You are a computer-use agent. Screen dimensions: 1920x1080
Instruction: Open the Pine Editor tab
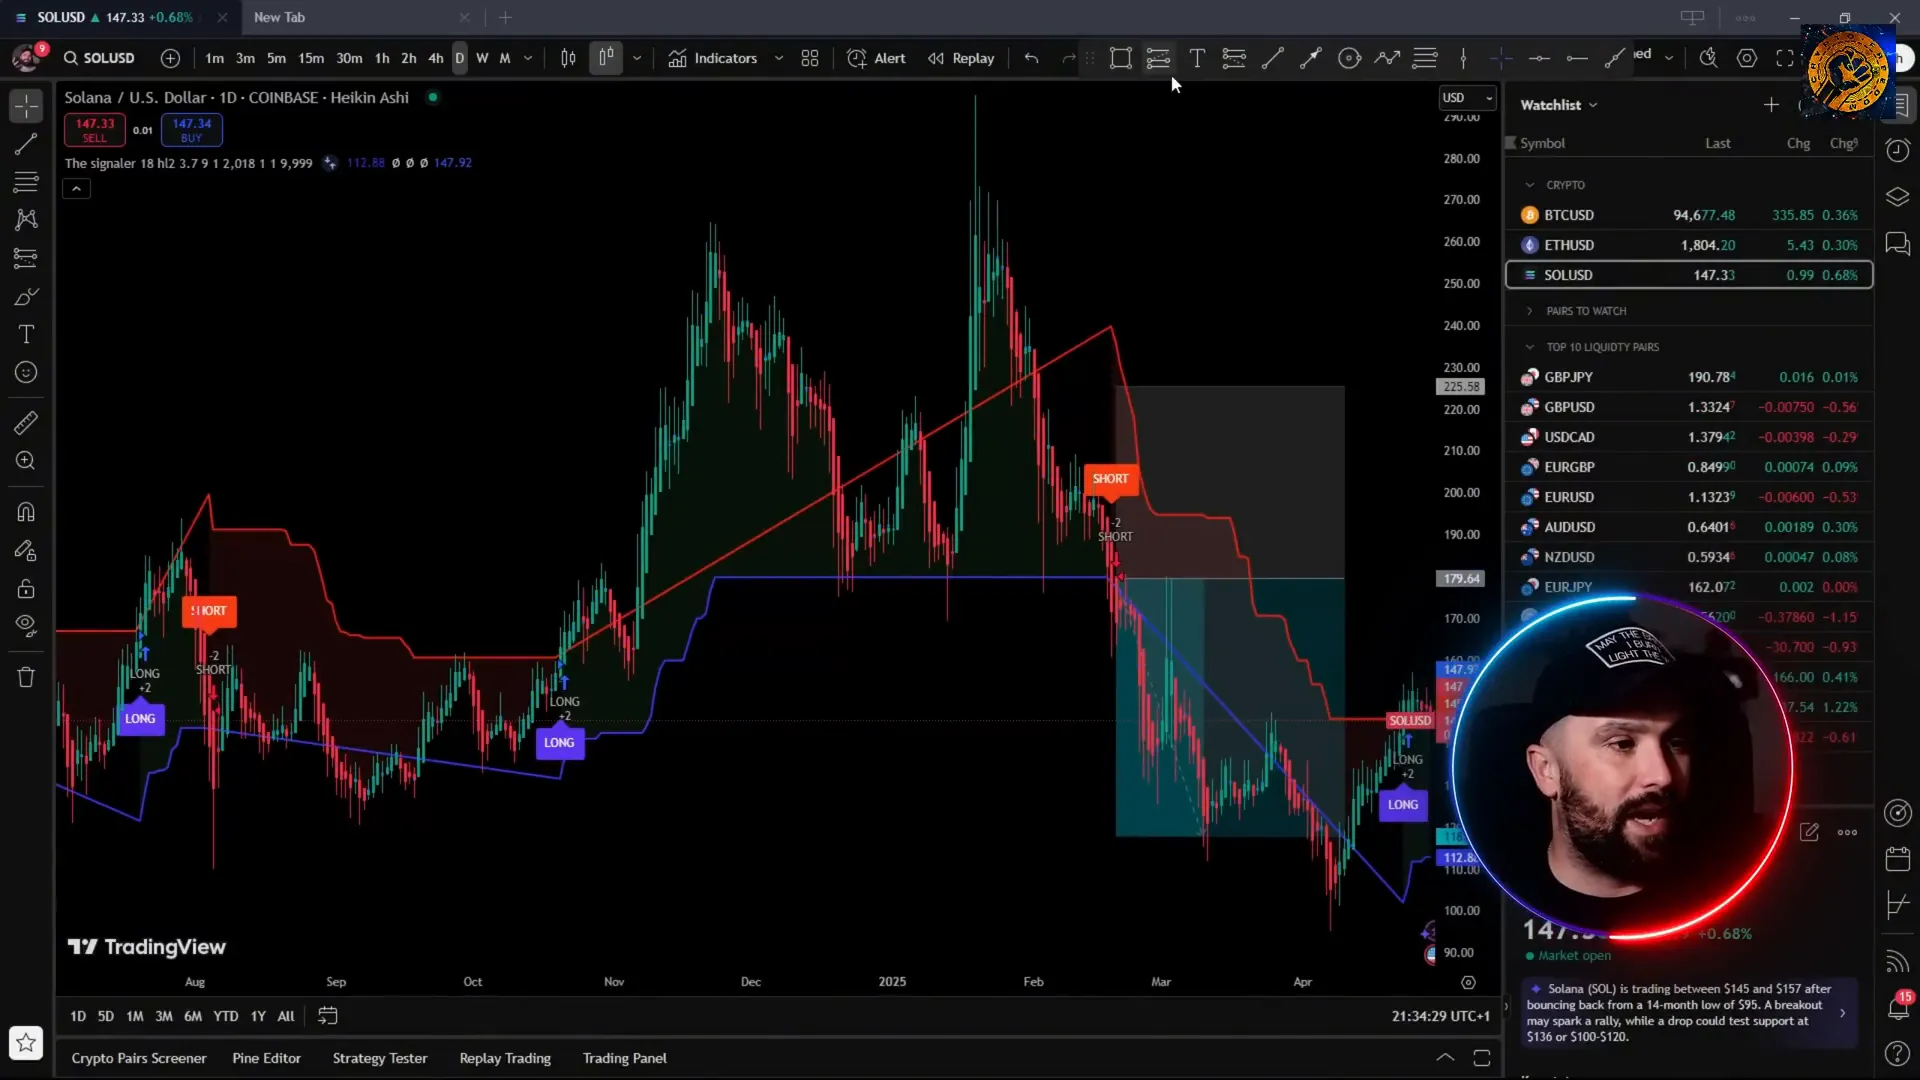pos(266,1058)
